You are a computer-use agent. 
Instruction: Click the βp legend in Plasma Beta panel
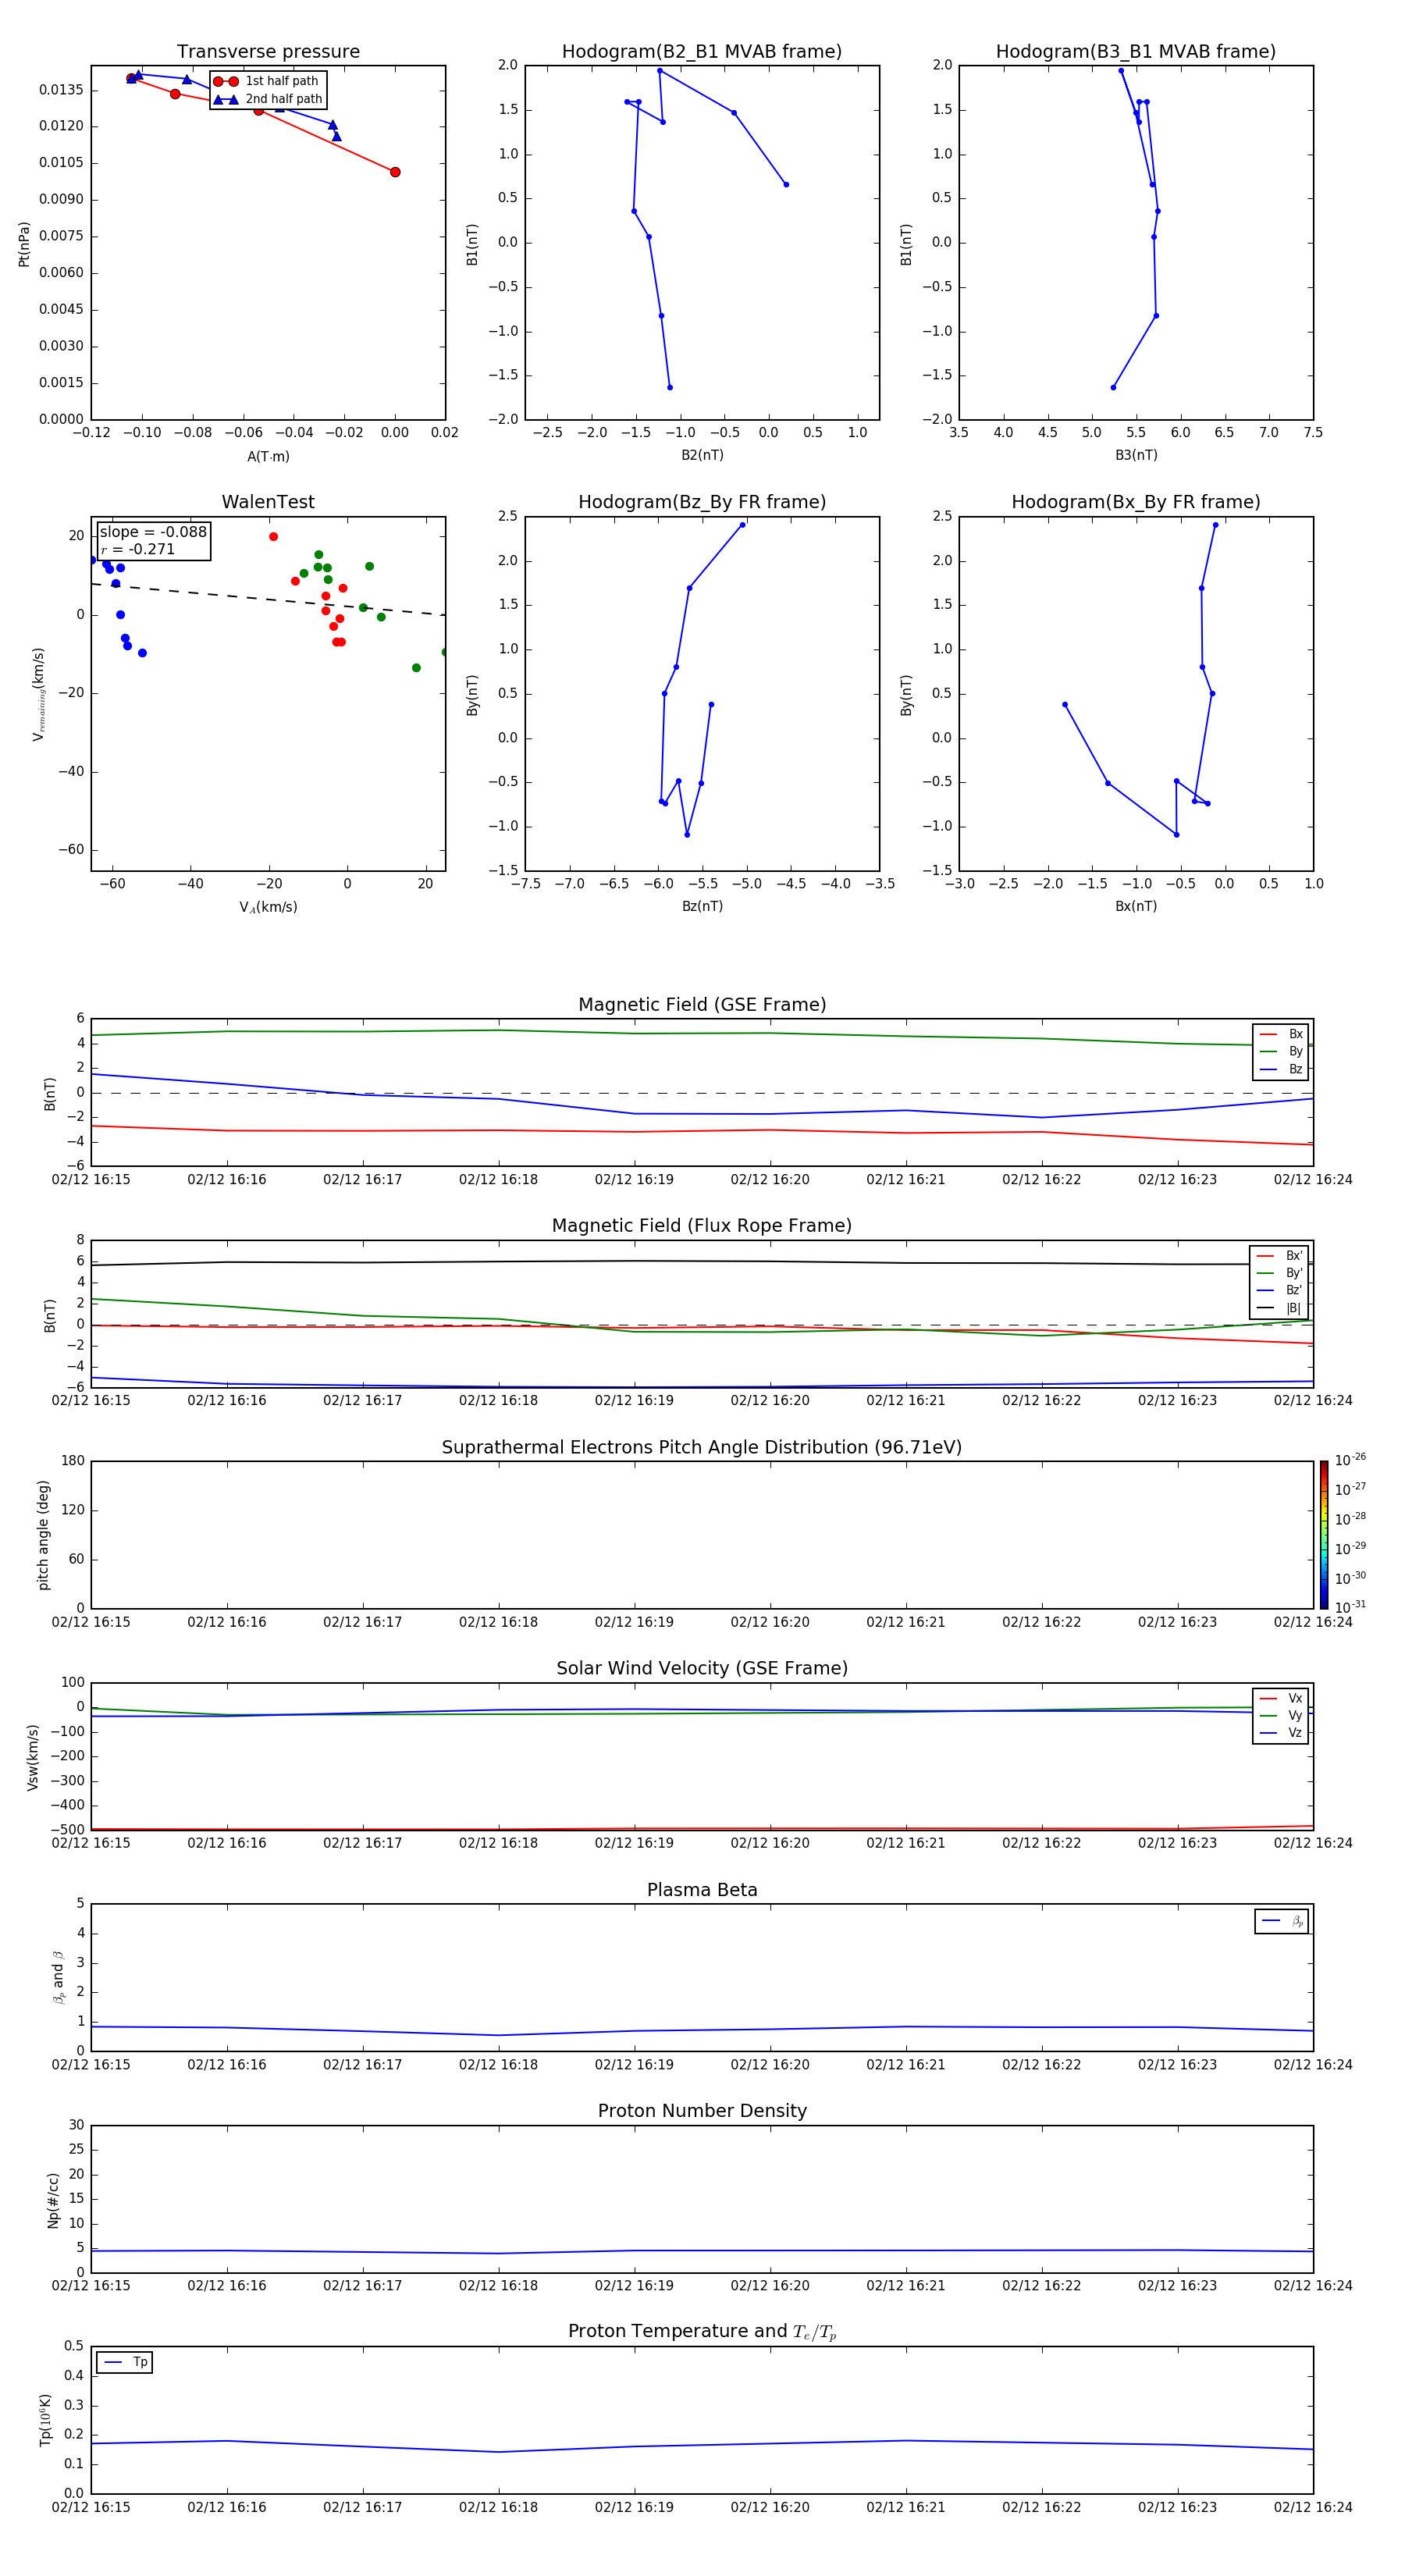click(x=1282, y=1921)
